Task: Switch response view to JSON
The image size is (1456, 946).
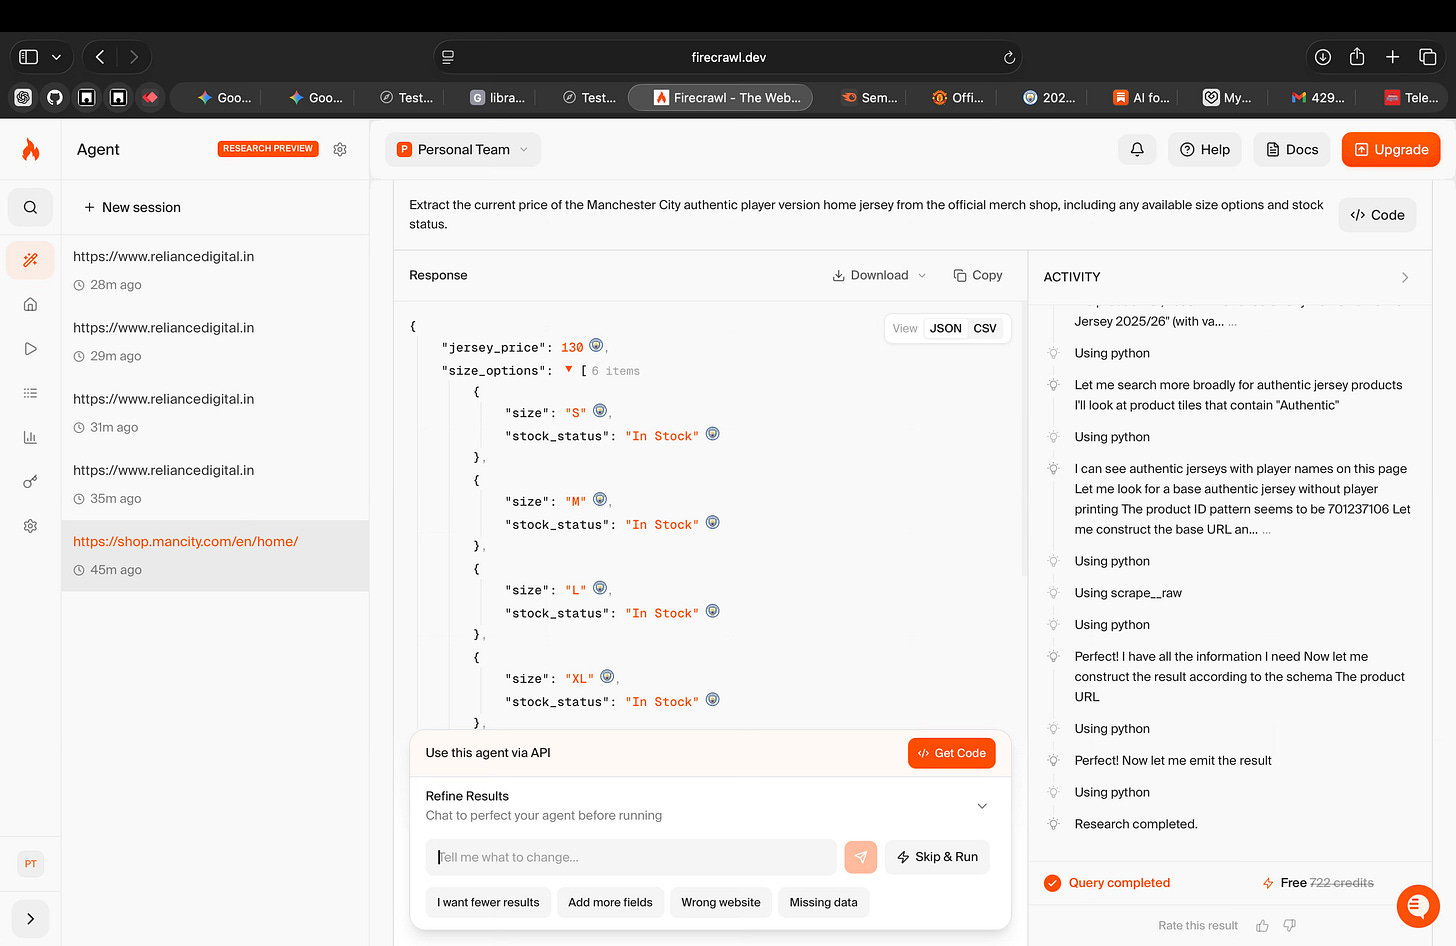Action: tap(945, 328)
